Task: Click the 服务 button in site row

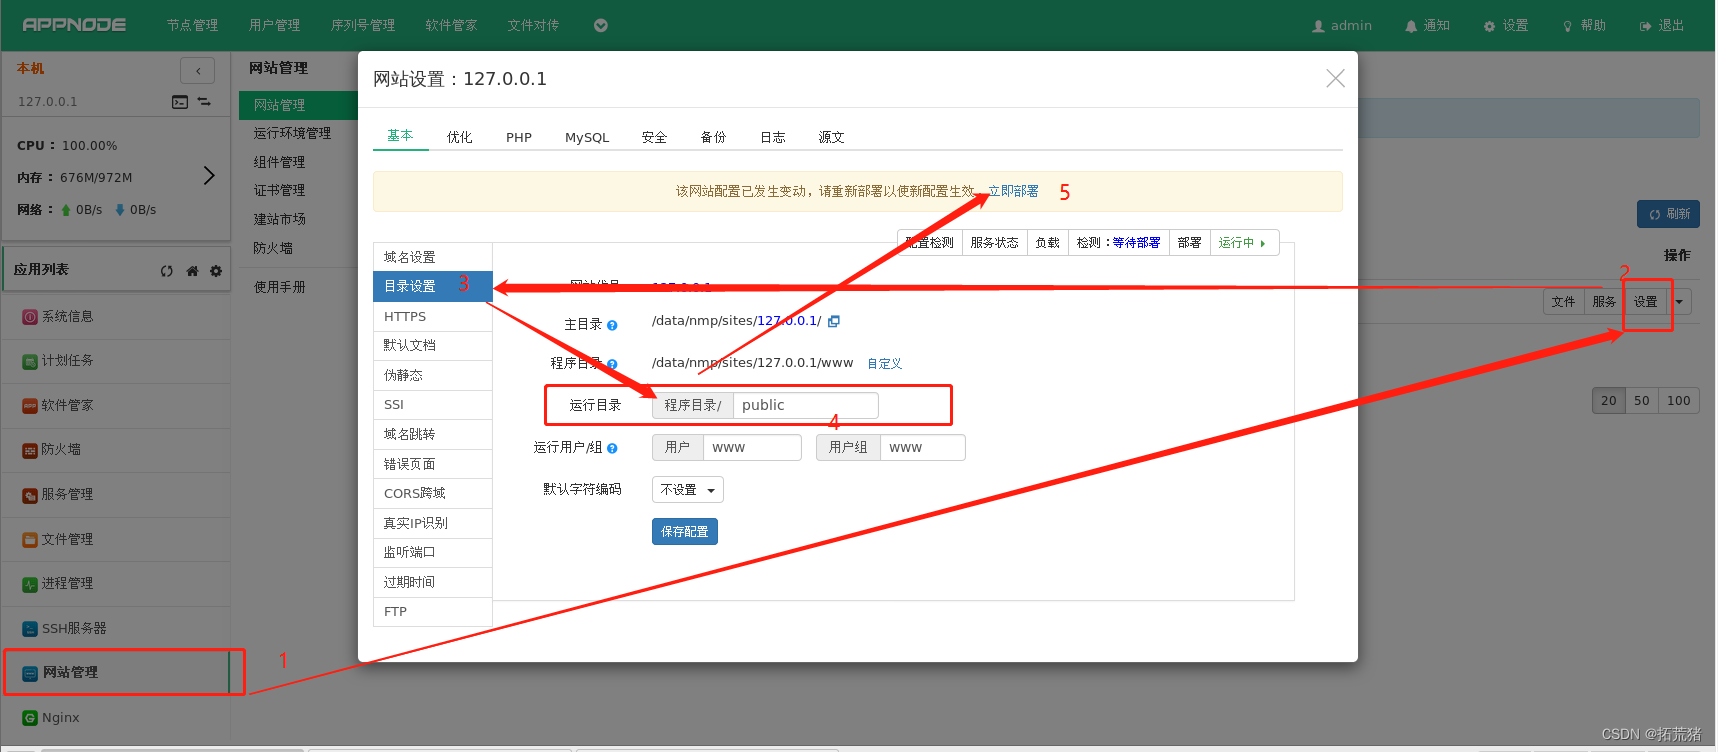Action: [x=1604, y=302]
